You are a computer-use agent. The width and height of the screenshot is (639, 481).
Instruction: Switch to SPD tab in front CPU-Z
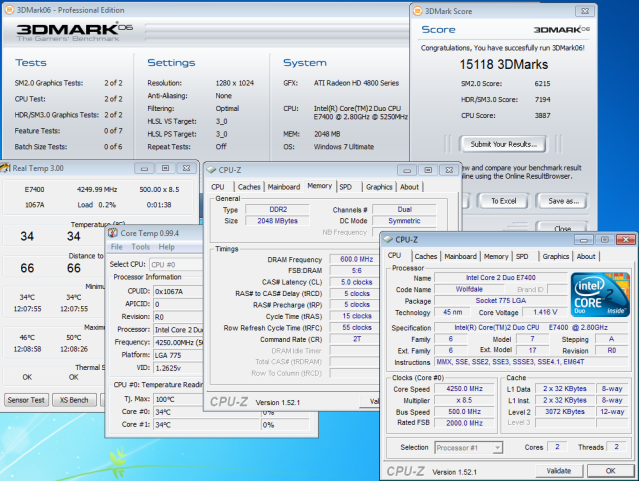[522, 256]
